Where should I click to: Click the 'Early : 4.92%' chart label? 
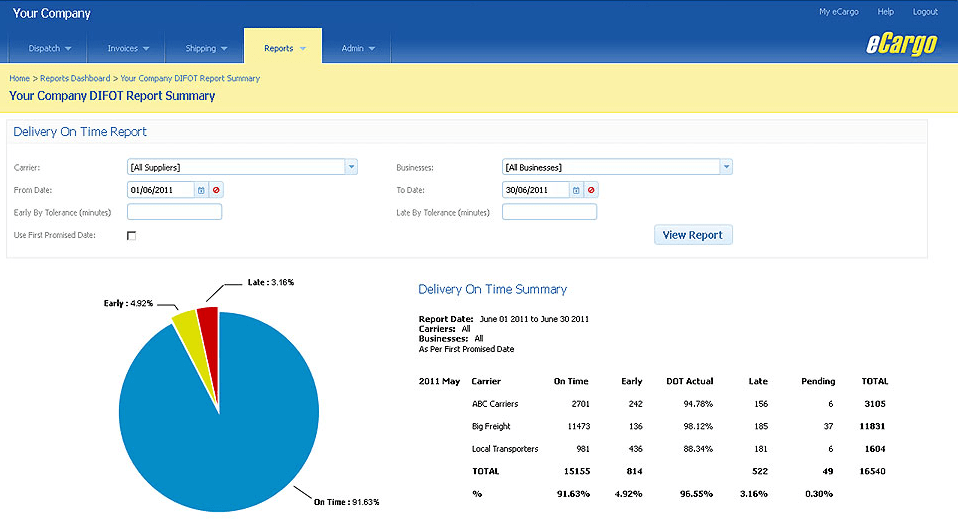128,303
